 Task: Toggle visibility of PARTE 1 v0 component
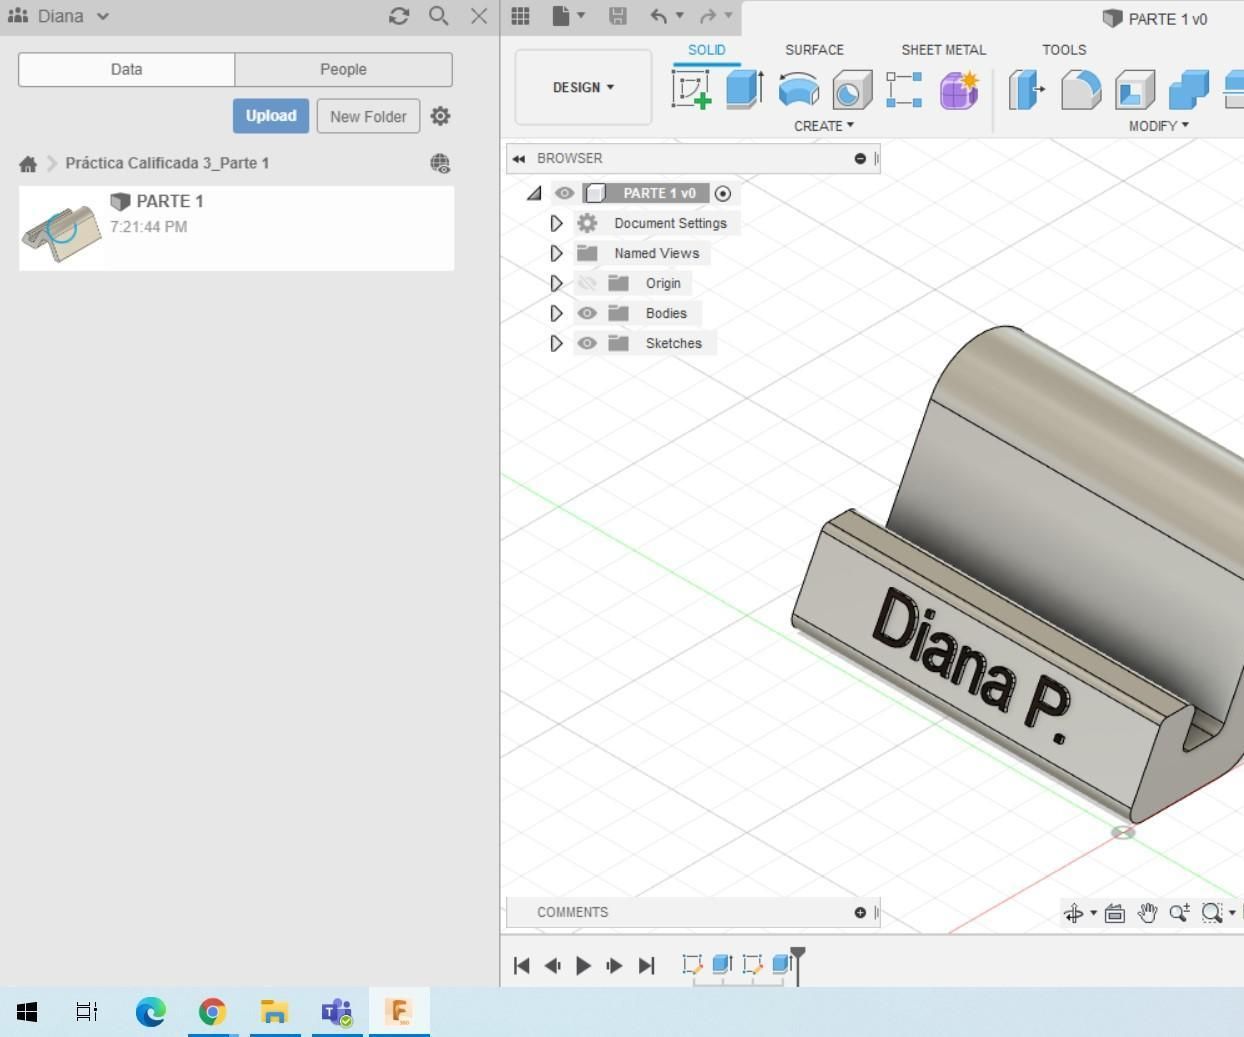point(564,193)
